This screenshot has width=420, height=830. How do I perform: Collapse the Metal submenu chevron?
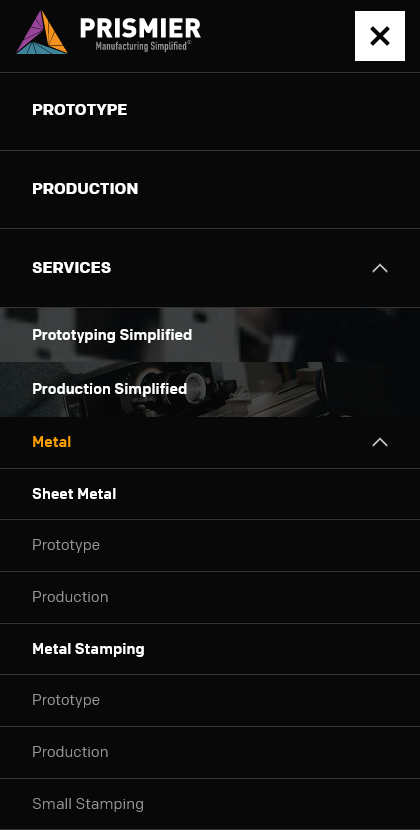(380, 442)
